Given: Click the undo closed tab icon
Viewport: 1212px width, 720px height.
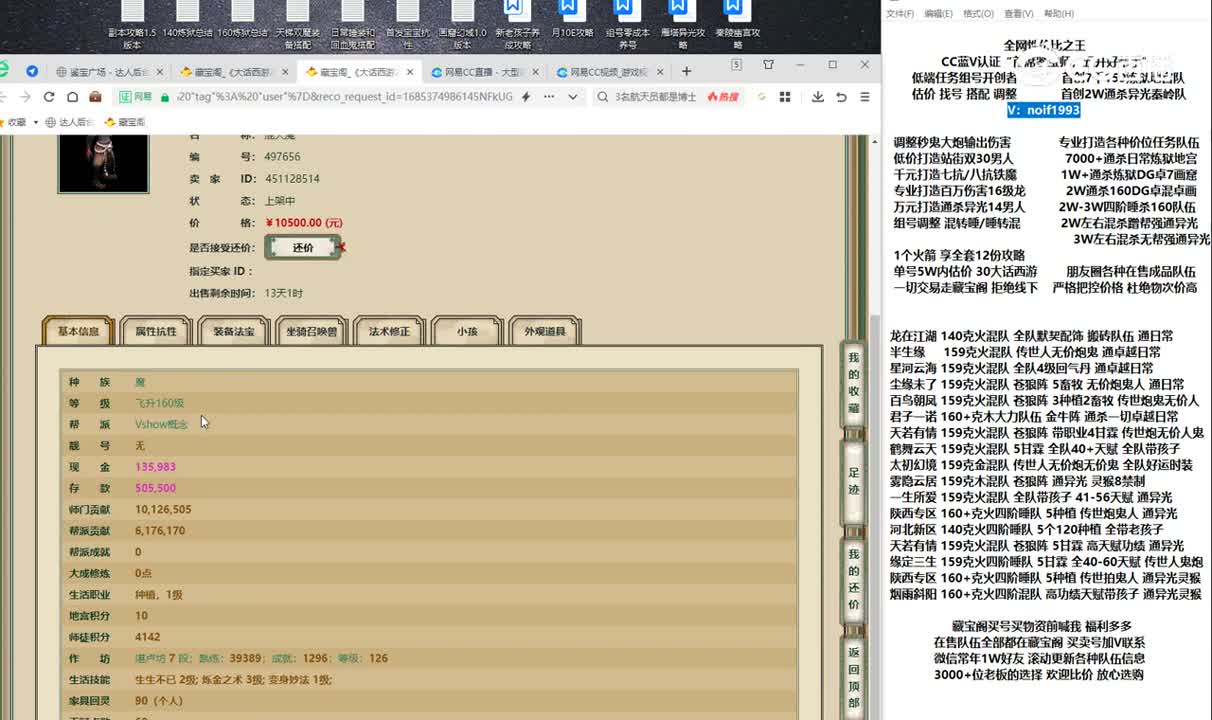Looking at the screenshot, I should tap(841, 97).
